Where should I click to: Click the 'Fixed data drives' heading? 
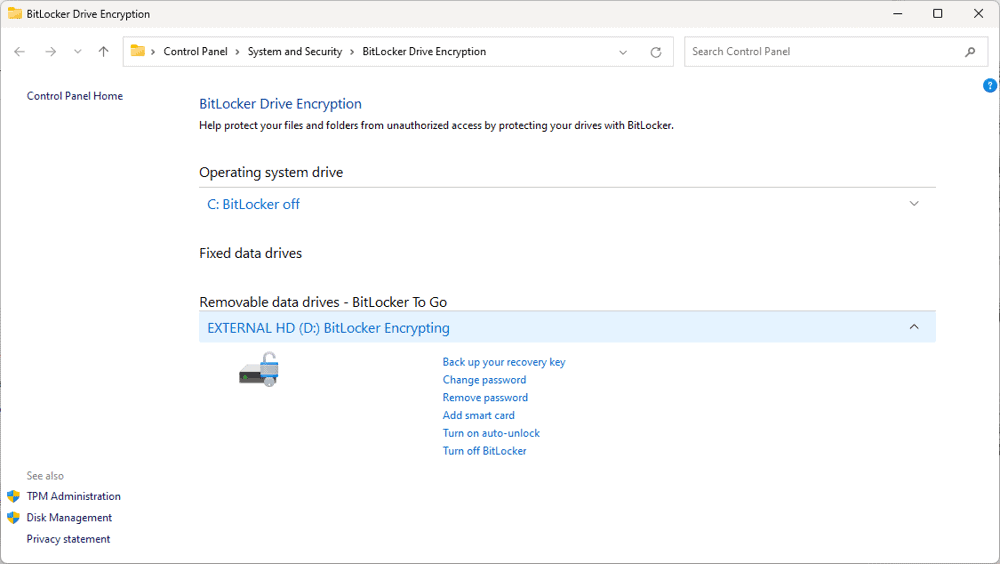pyautogui.click(x=251, y=253)
